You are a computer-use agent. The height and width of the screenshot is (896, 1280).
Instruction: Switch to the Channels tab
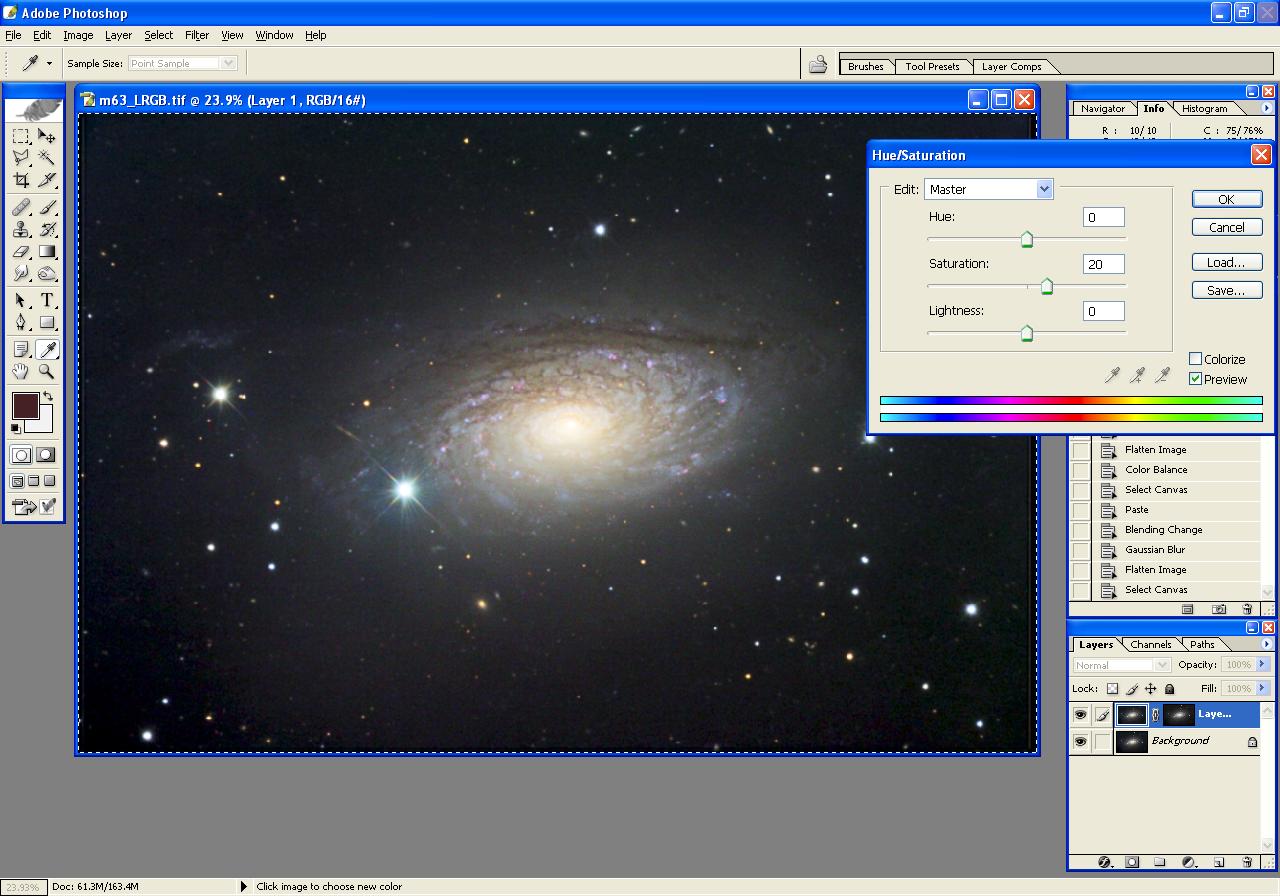1150,645
